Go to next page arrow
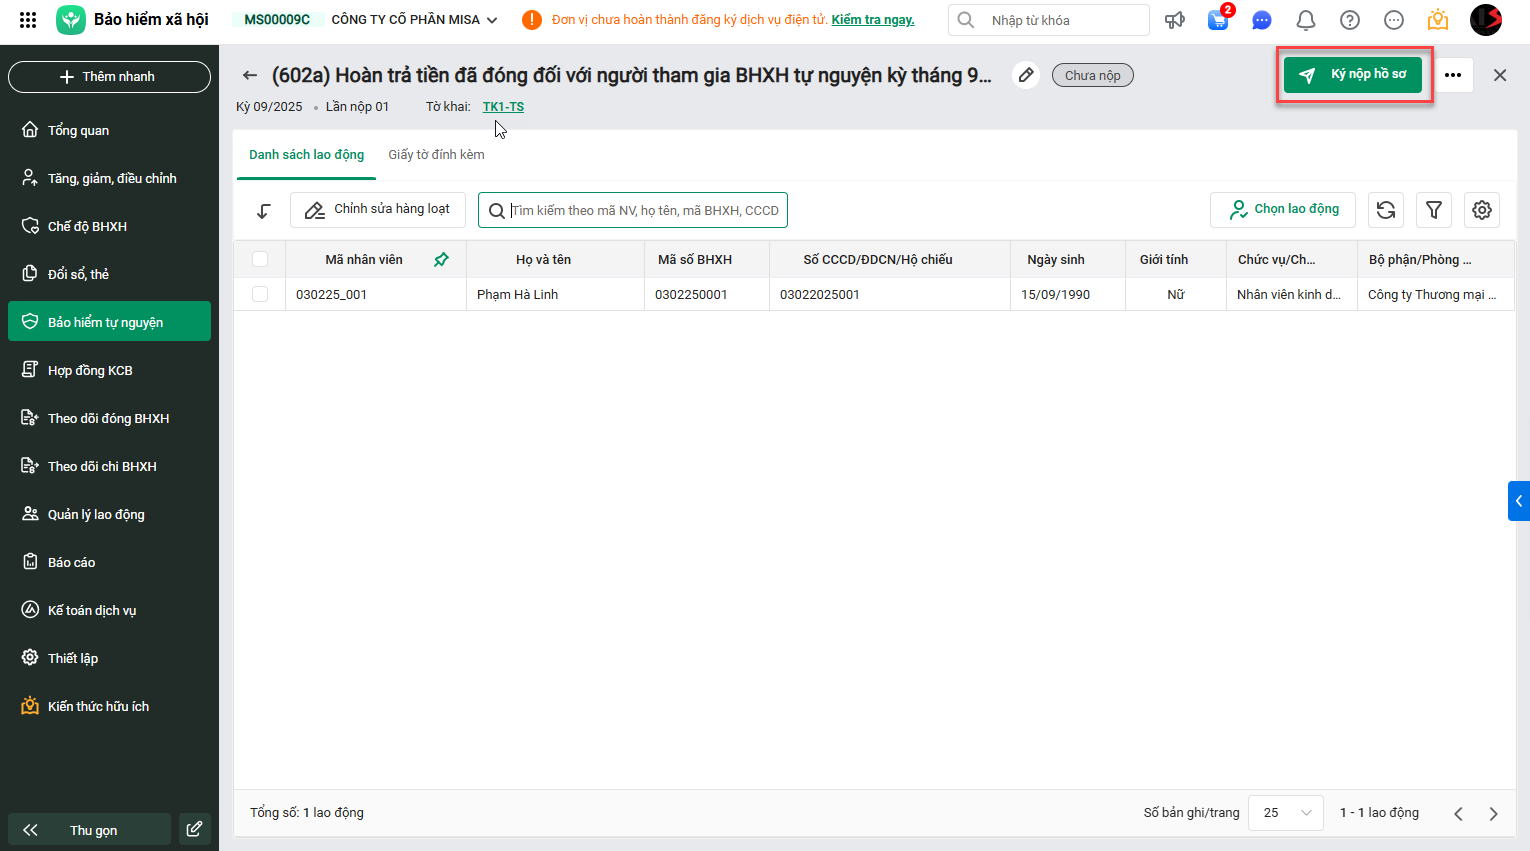The width and height of the screenshot is (1530, 851). point(1493,814)
